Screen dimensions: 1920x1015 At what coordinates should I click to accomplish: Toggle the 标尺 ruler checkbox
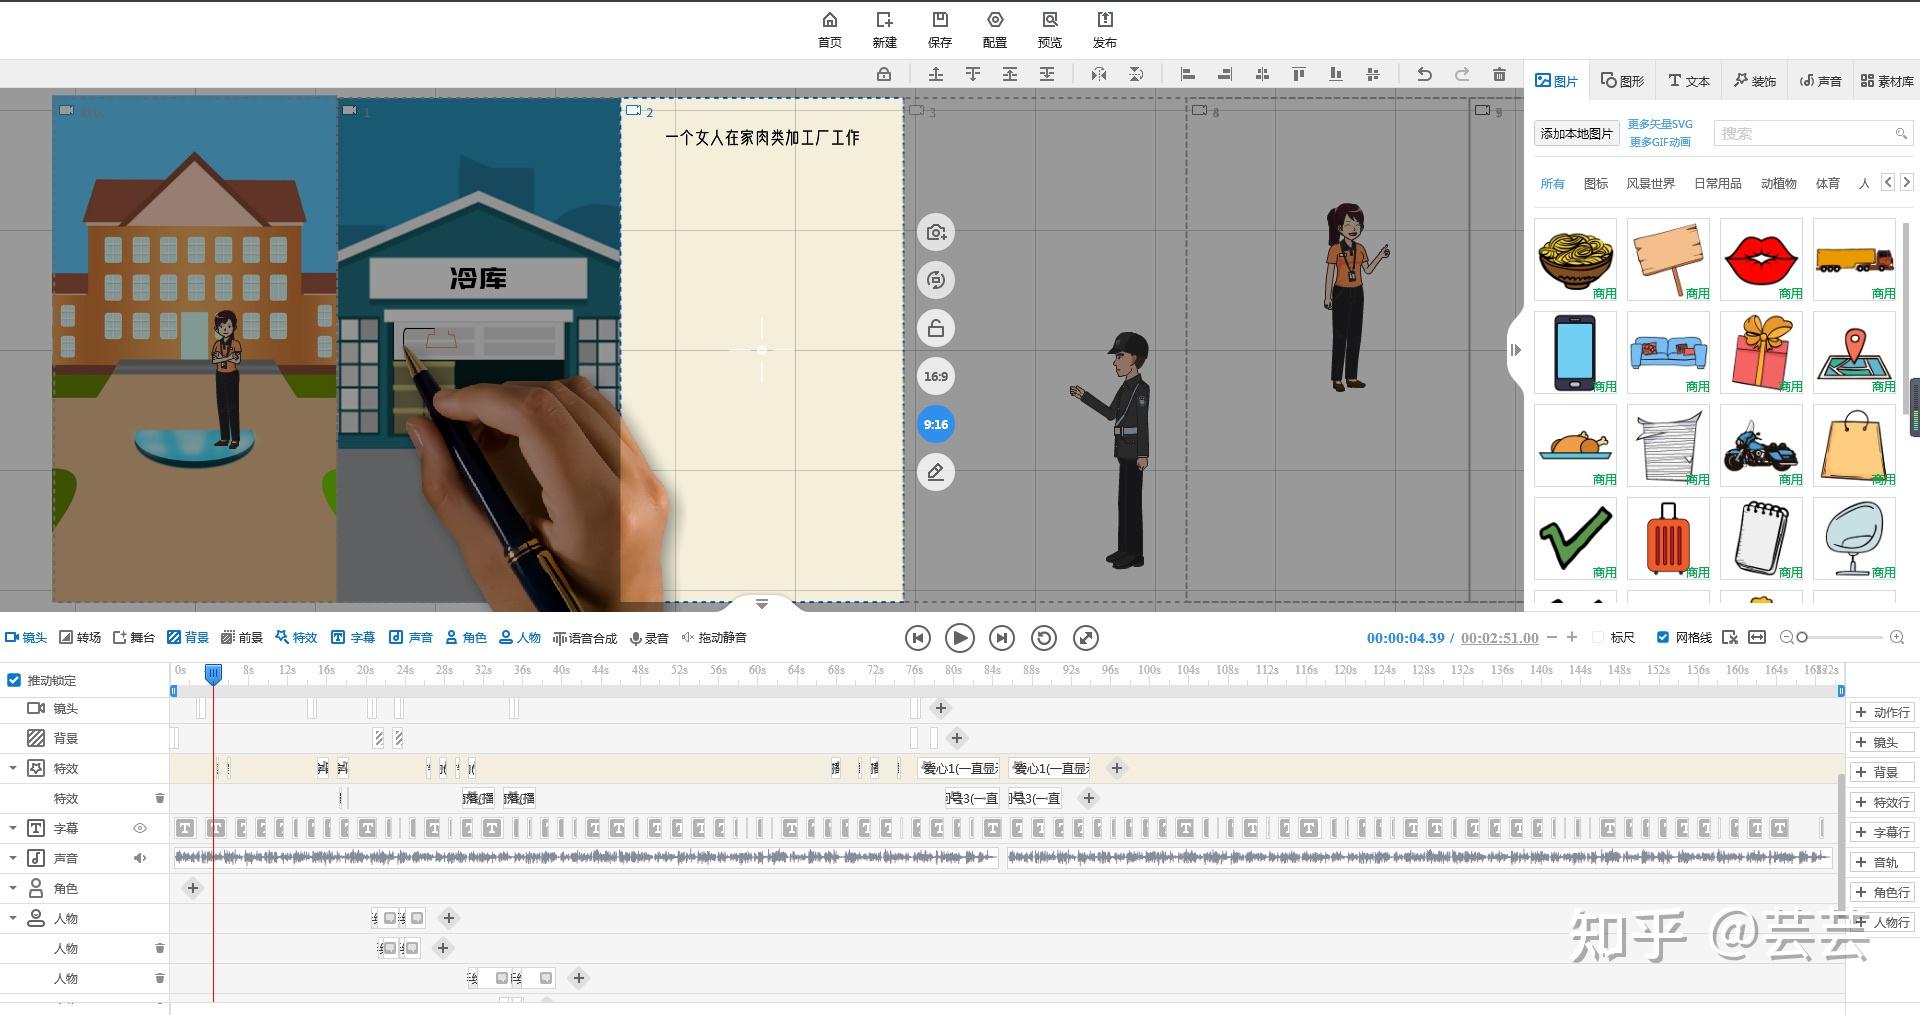[x=1597, y=637]
